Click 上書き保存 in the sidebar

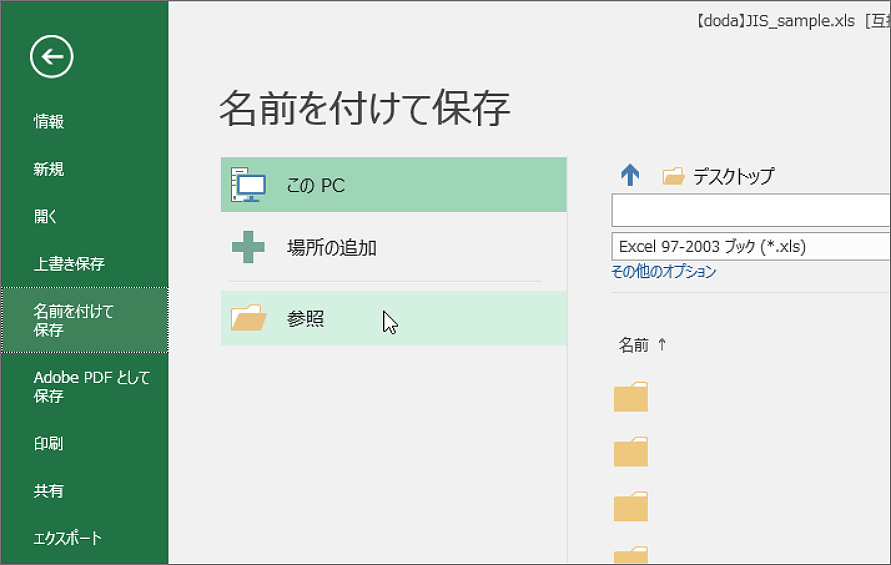(x=69, y=264)
